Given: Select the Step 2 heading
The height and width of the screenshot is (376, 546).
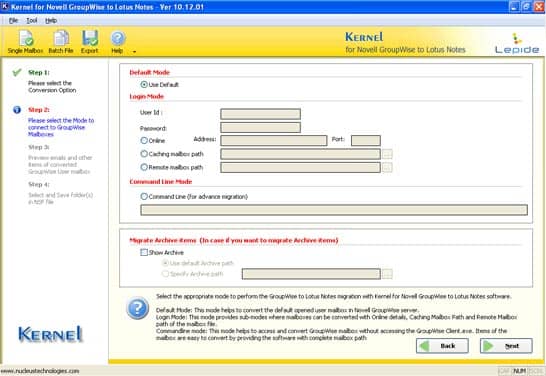Looking at the screenshot, I should (39, 110).
